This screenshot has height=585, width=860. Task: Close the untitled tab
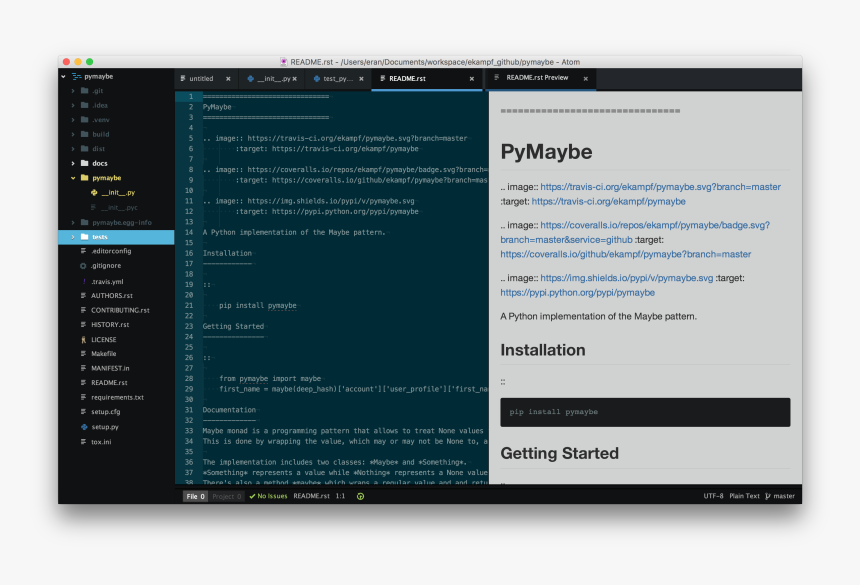228,79
